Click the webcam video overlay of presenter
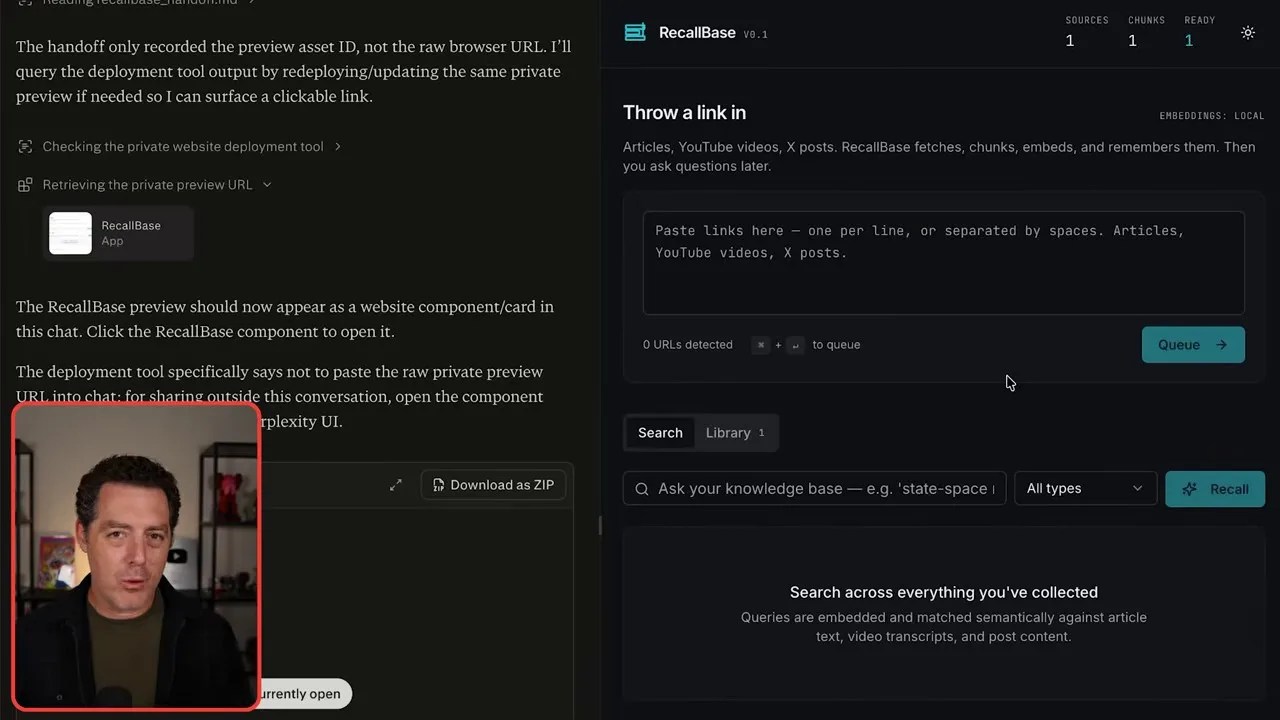This screenshot has width=1280, height=720. [136, 556]
